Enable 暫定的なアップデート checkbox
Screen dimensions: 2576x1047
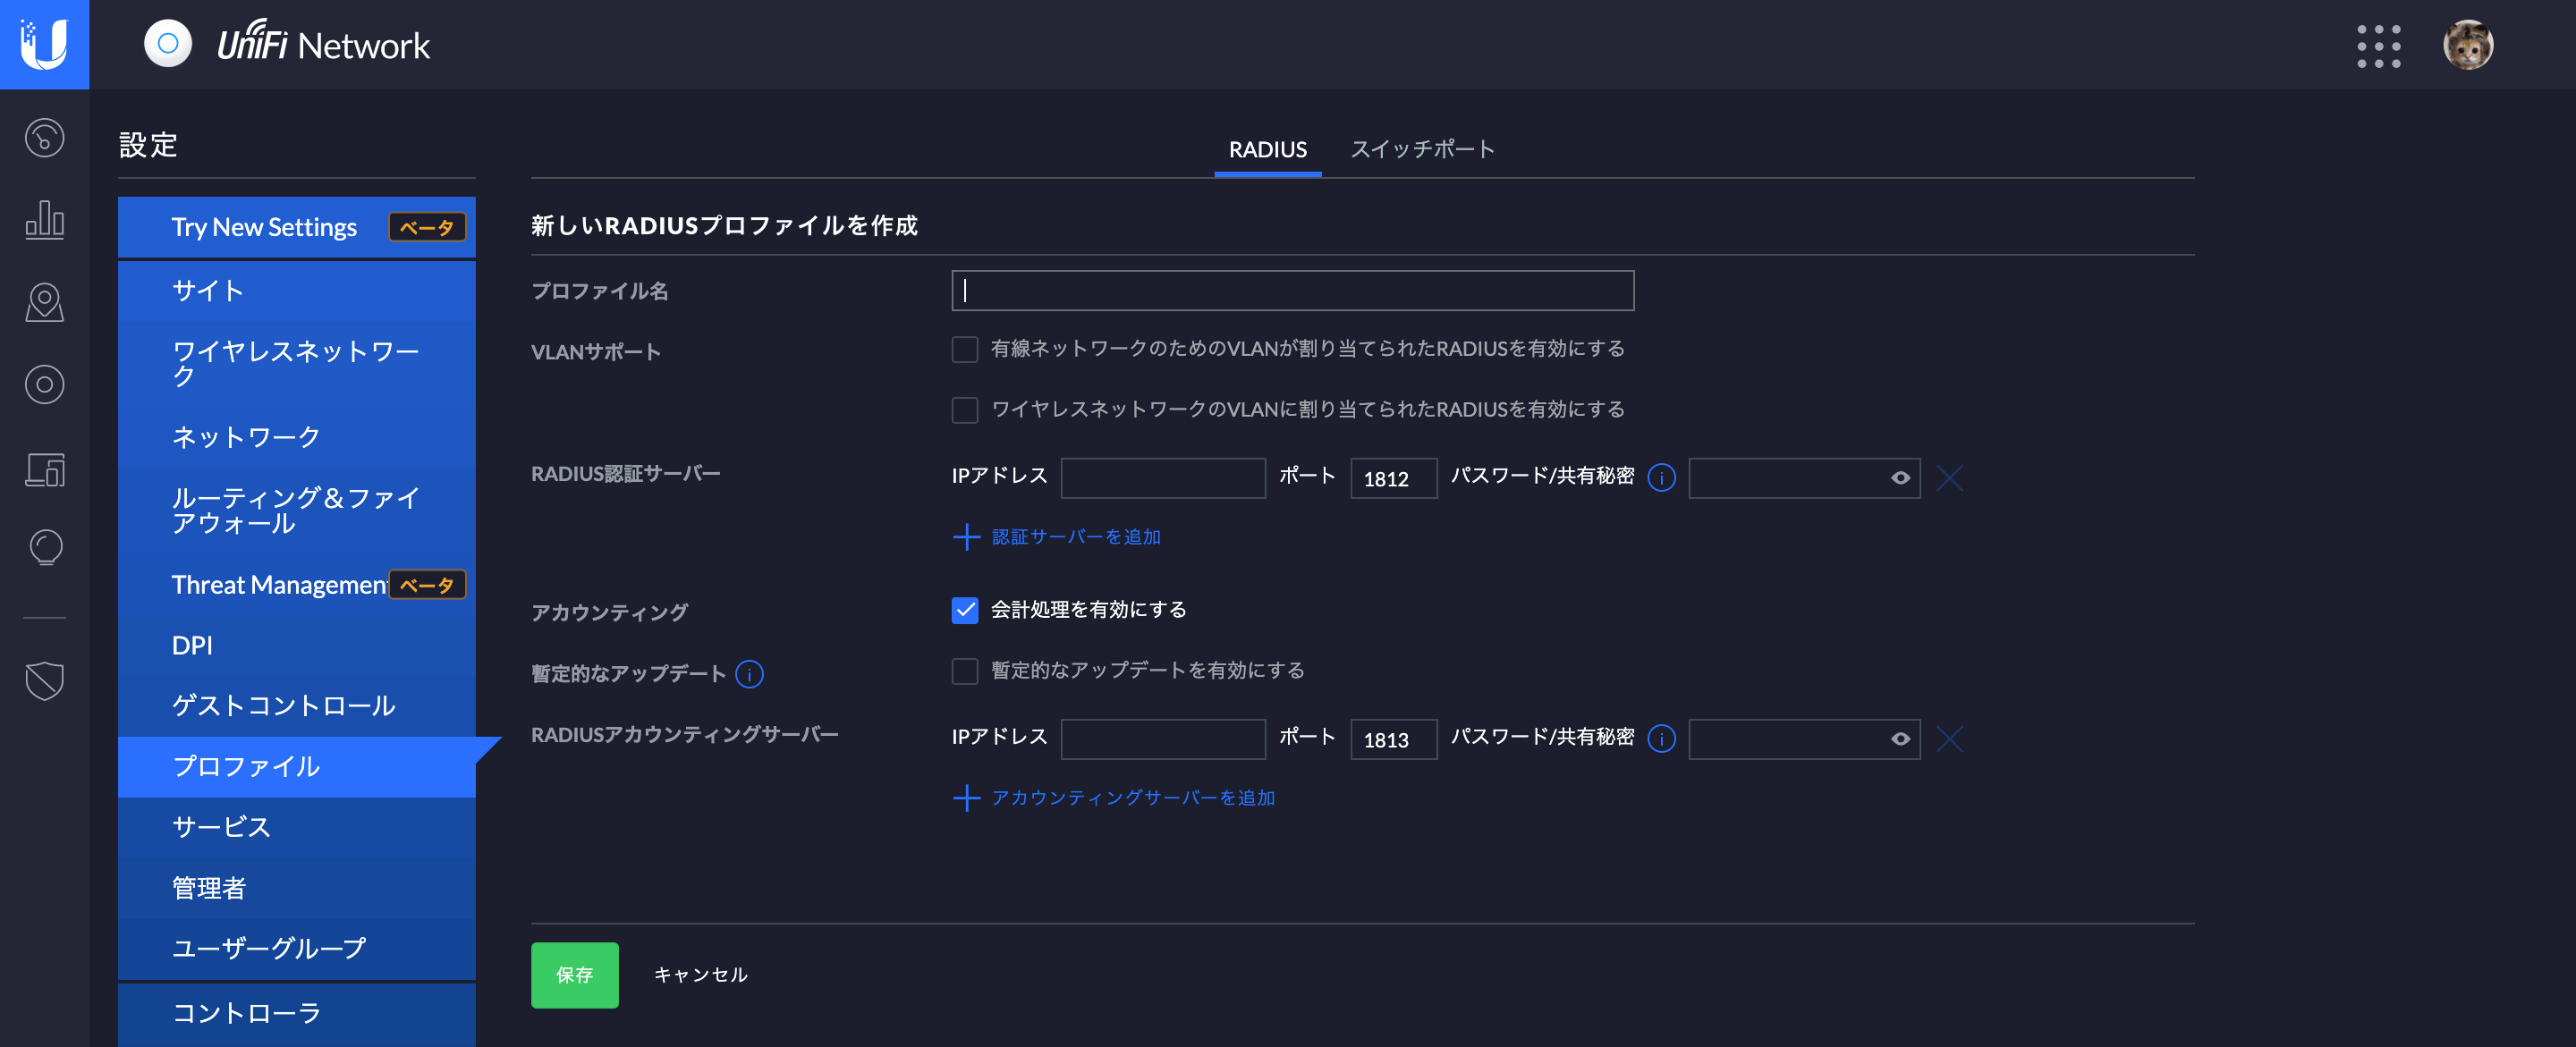964,671
